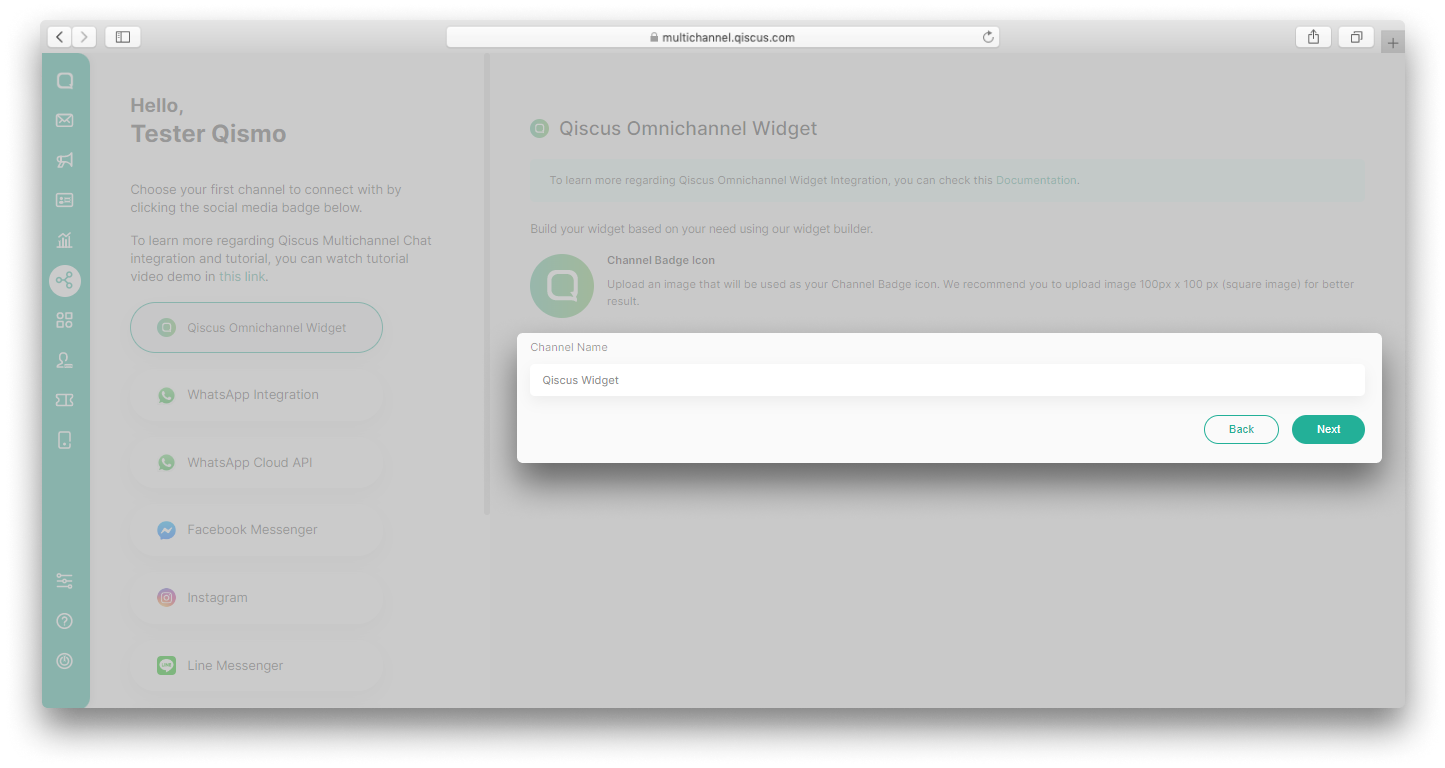Click the browser back arrow
The width and height of the screenshot is (1445, 768).
60,37
